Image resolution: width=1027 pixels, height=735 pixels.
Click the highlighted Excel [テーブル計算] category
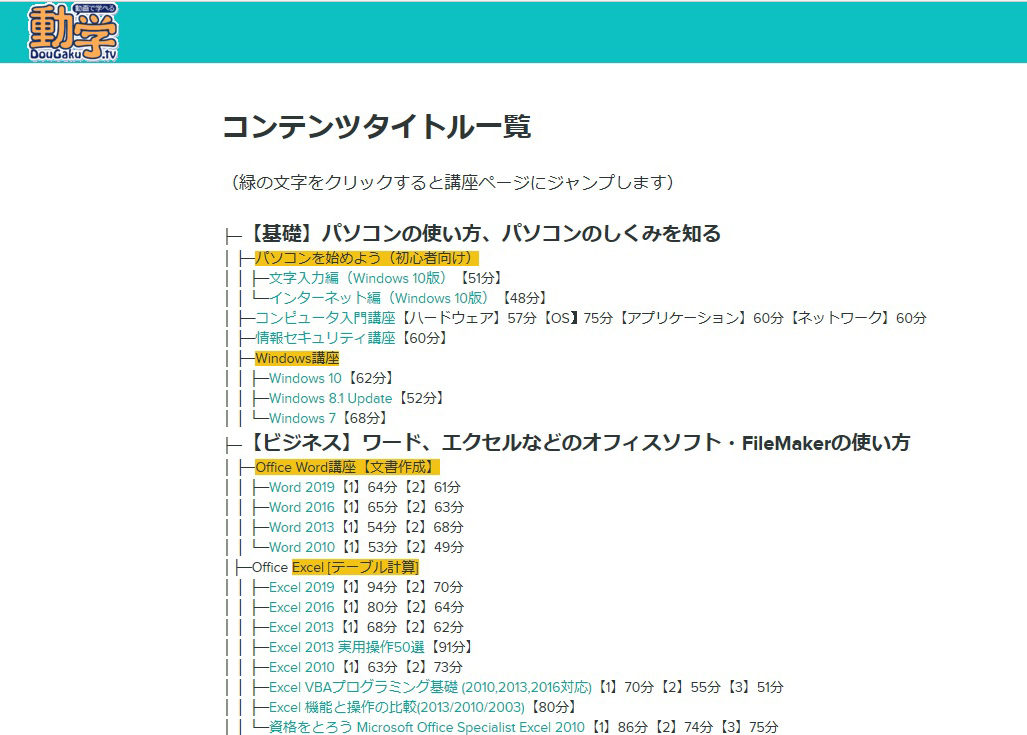[x=355, y=567]
